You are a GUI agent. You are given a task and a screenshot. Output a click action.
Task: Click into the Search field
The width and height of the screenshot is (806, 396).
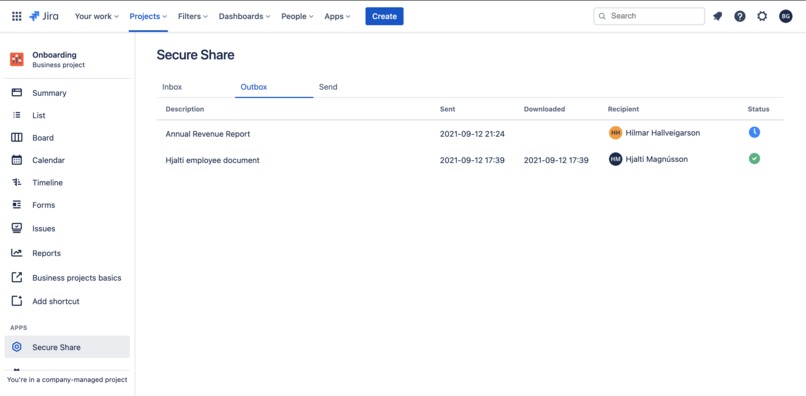pos(649,16)
